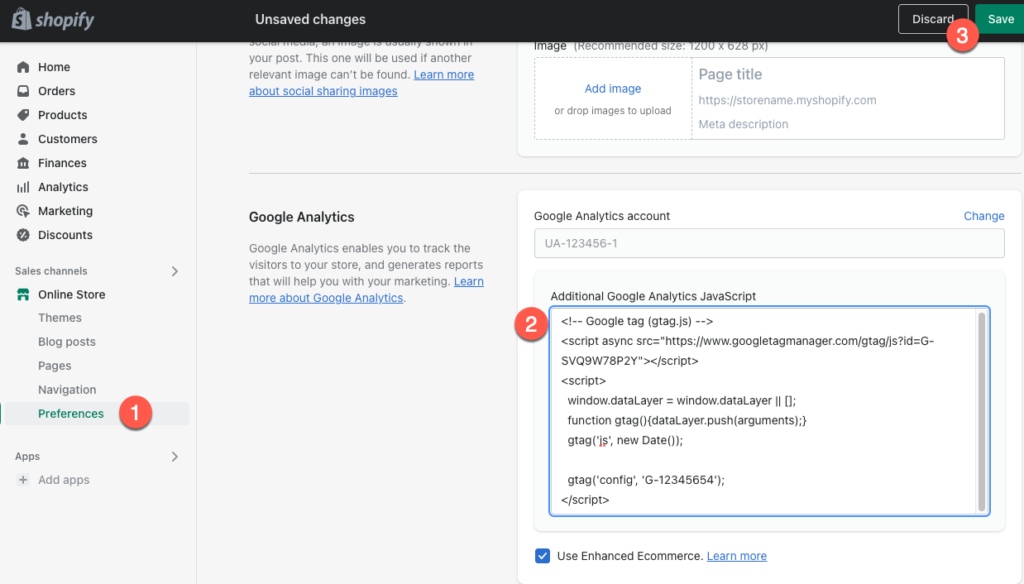
Task: Open the Finances section
Action: point(62,163)
